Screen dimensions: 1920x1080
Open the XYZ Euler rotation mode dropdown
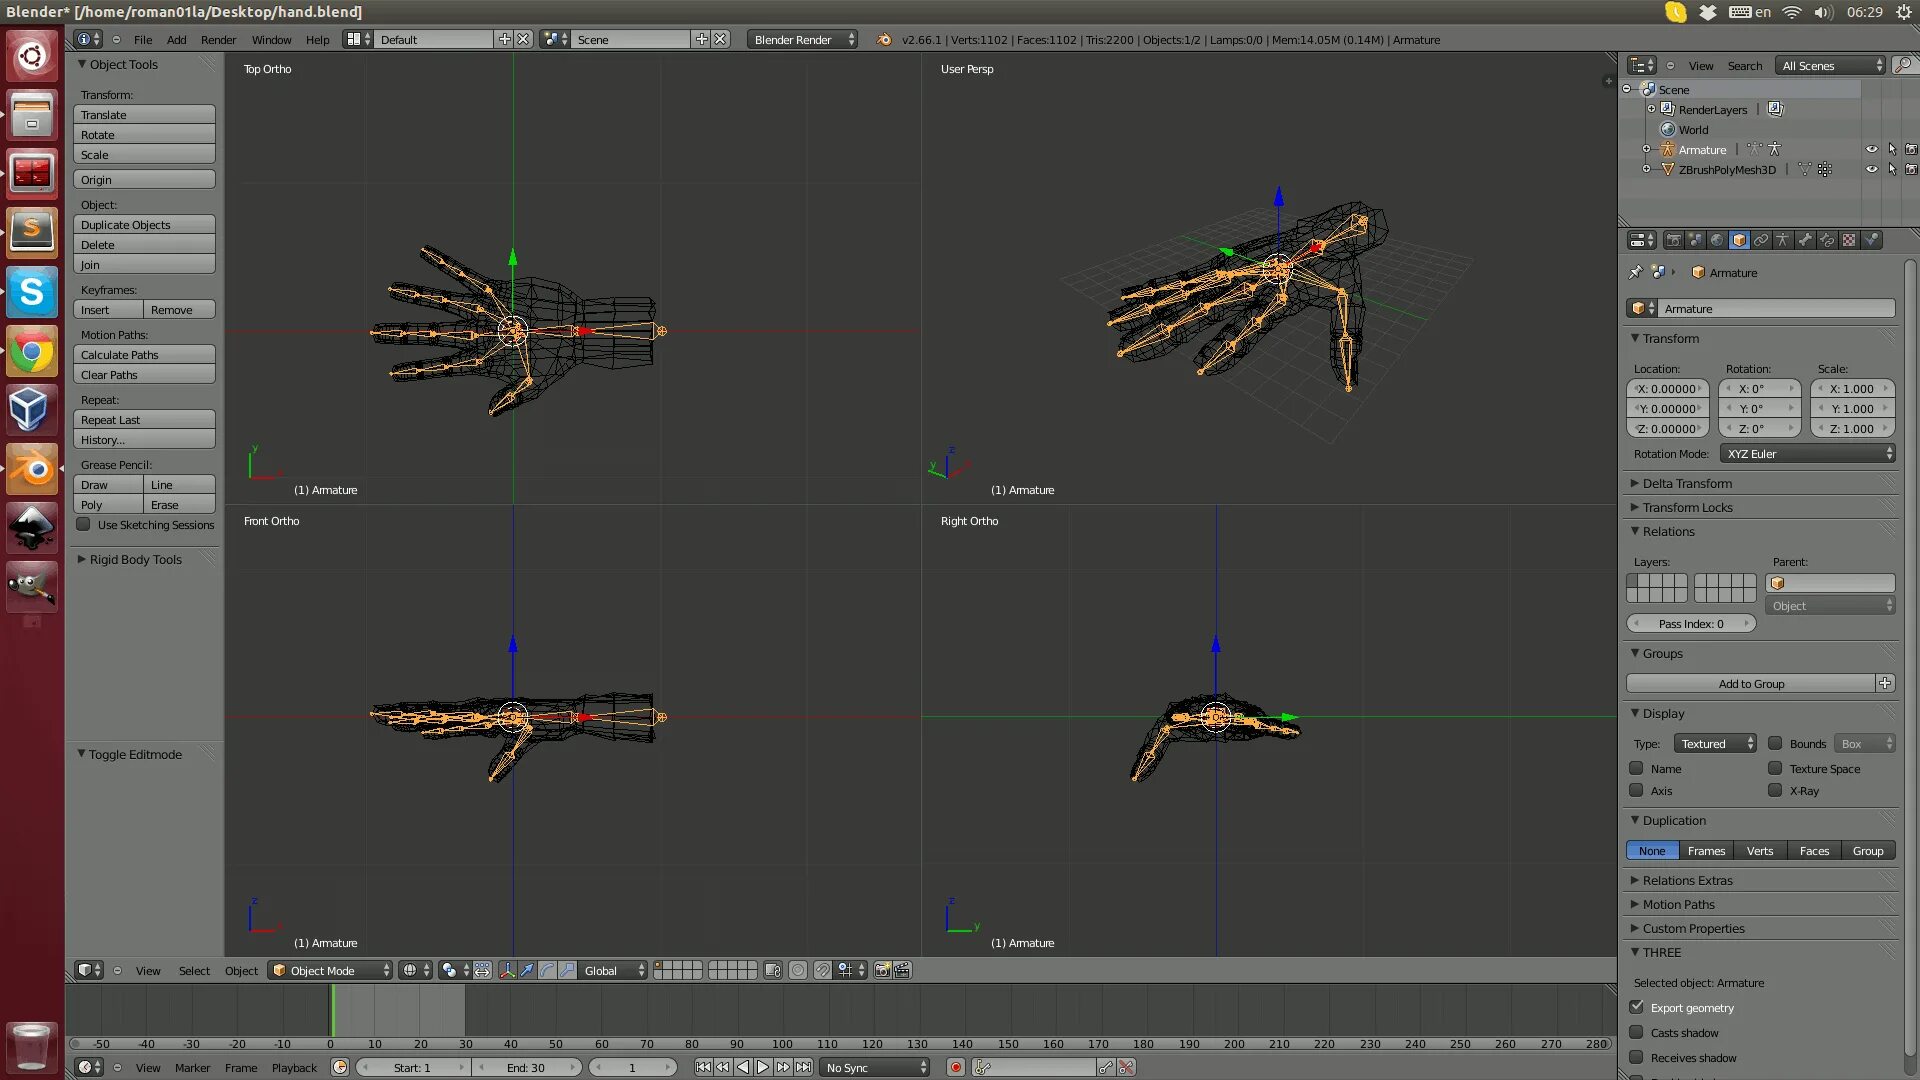(1808, 453)
